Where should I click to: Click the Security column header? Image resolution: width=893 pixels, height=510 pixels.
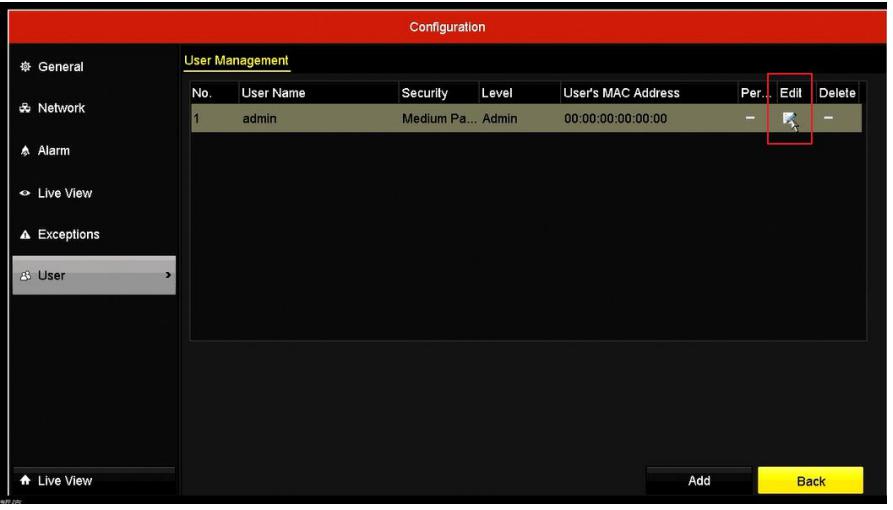coord(425,93)
